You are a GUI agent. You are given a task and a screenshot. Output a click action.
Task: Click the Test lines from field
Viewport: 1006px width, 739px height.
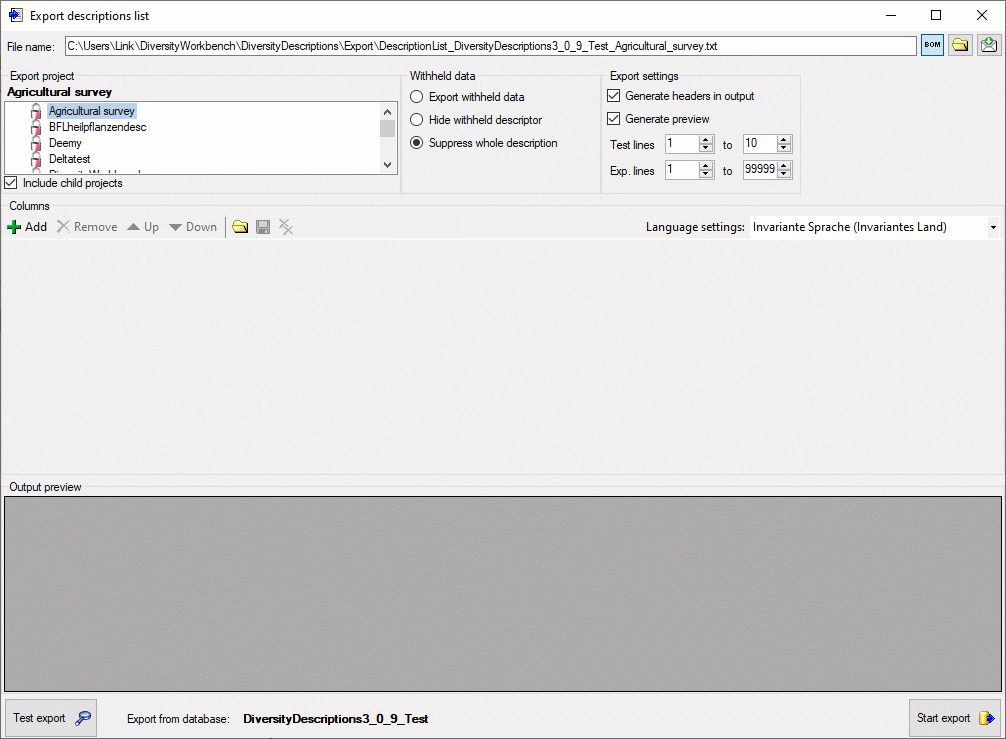[x=682, y=144]
